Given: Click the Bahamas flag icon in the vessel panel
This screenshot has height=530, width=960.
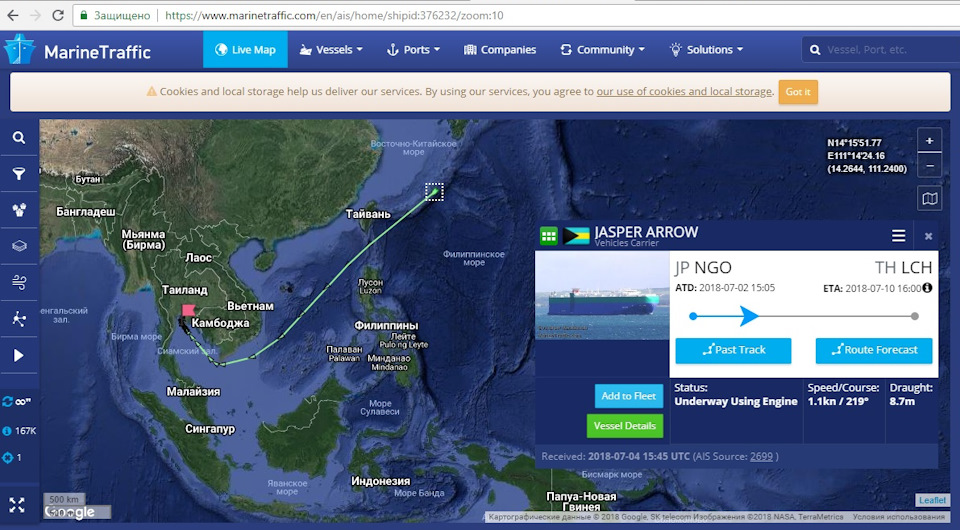Looking at the screenshot, I should click(576, 236).
